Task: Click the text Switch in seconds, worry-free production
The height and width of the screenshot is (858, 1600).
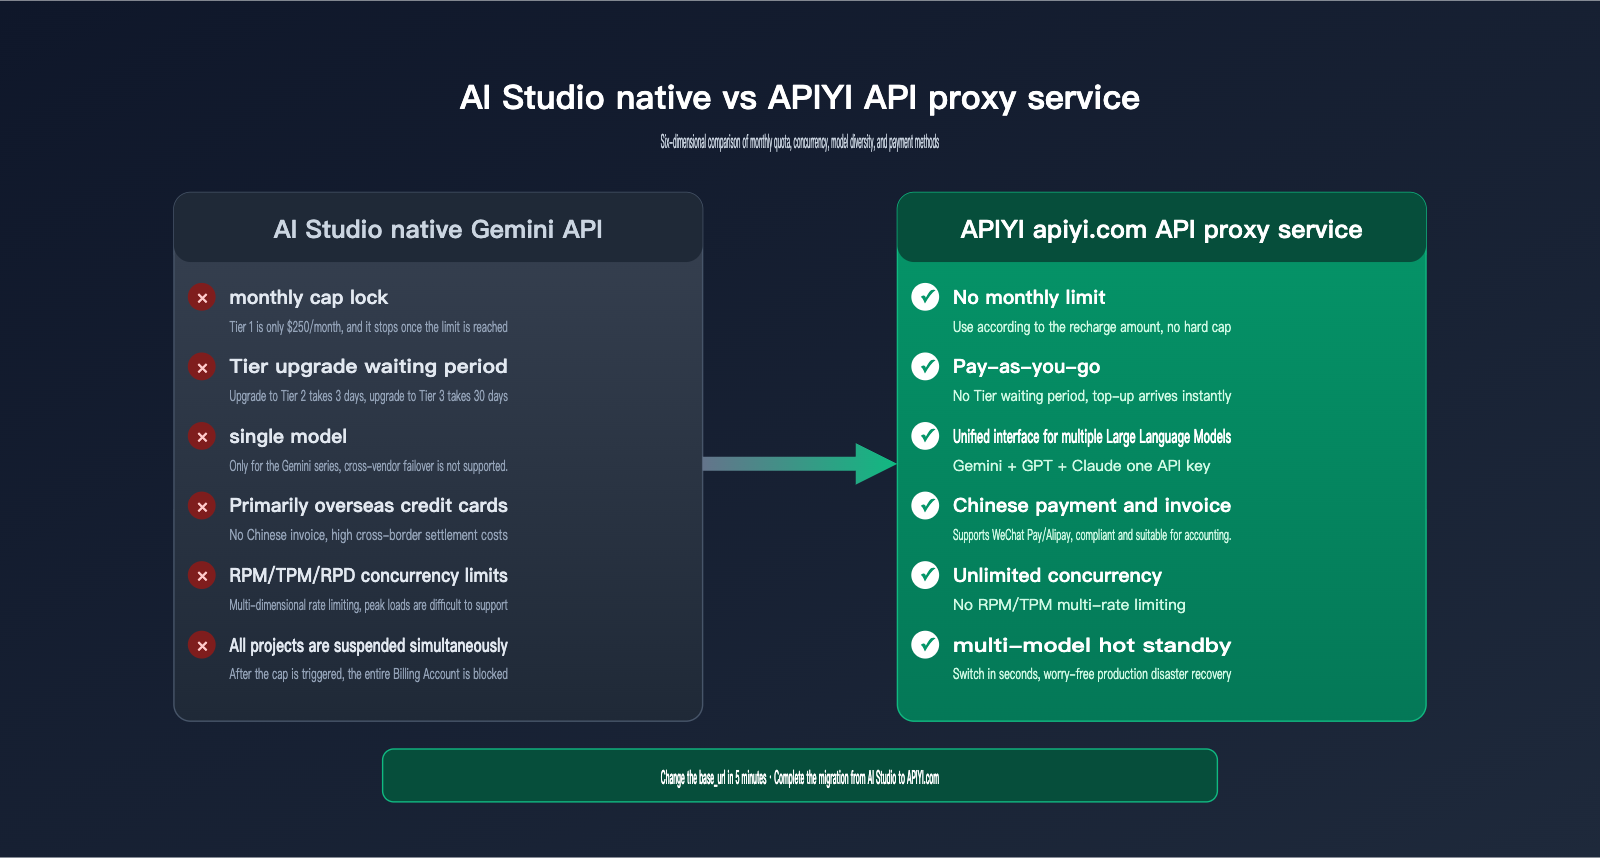Action: pos(1092,674)
